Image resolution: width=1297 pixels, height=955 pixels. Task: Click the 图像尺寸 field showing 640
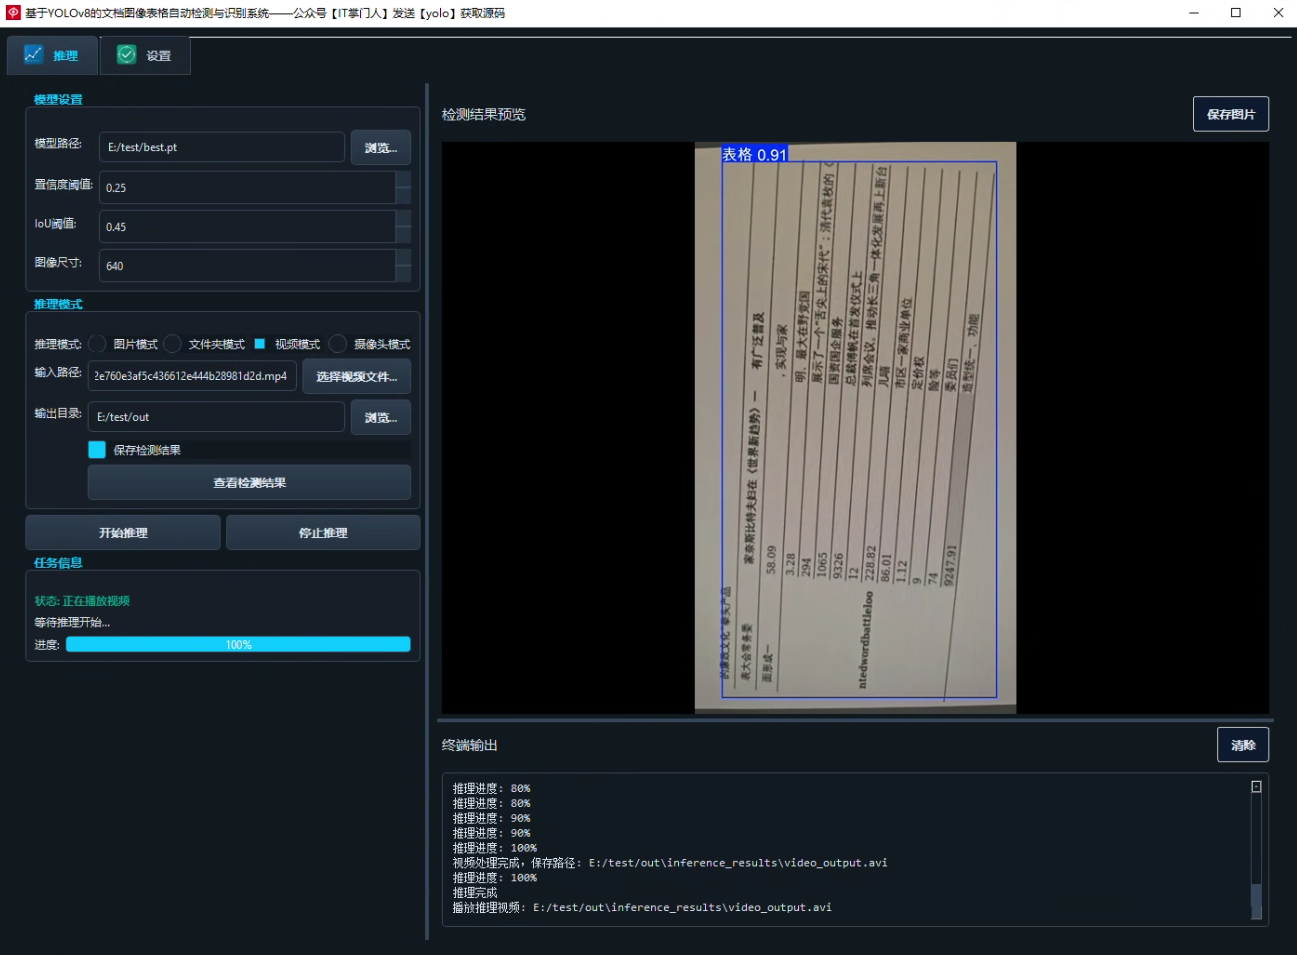(247, 265)
